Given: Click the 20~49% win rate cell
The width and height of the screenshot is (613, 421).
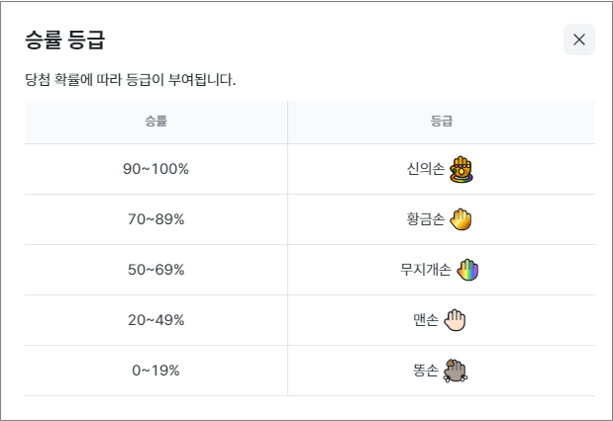Looking at the screenshot, I should click(x=156, y=320).
